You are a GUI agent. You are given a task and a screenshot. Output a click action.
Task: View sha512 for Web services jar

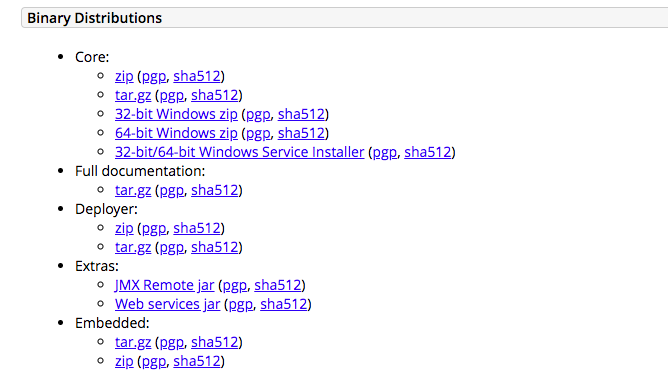[x=284, y=304]
